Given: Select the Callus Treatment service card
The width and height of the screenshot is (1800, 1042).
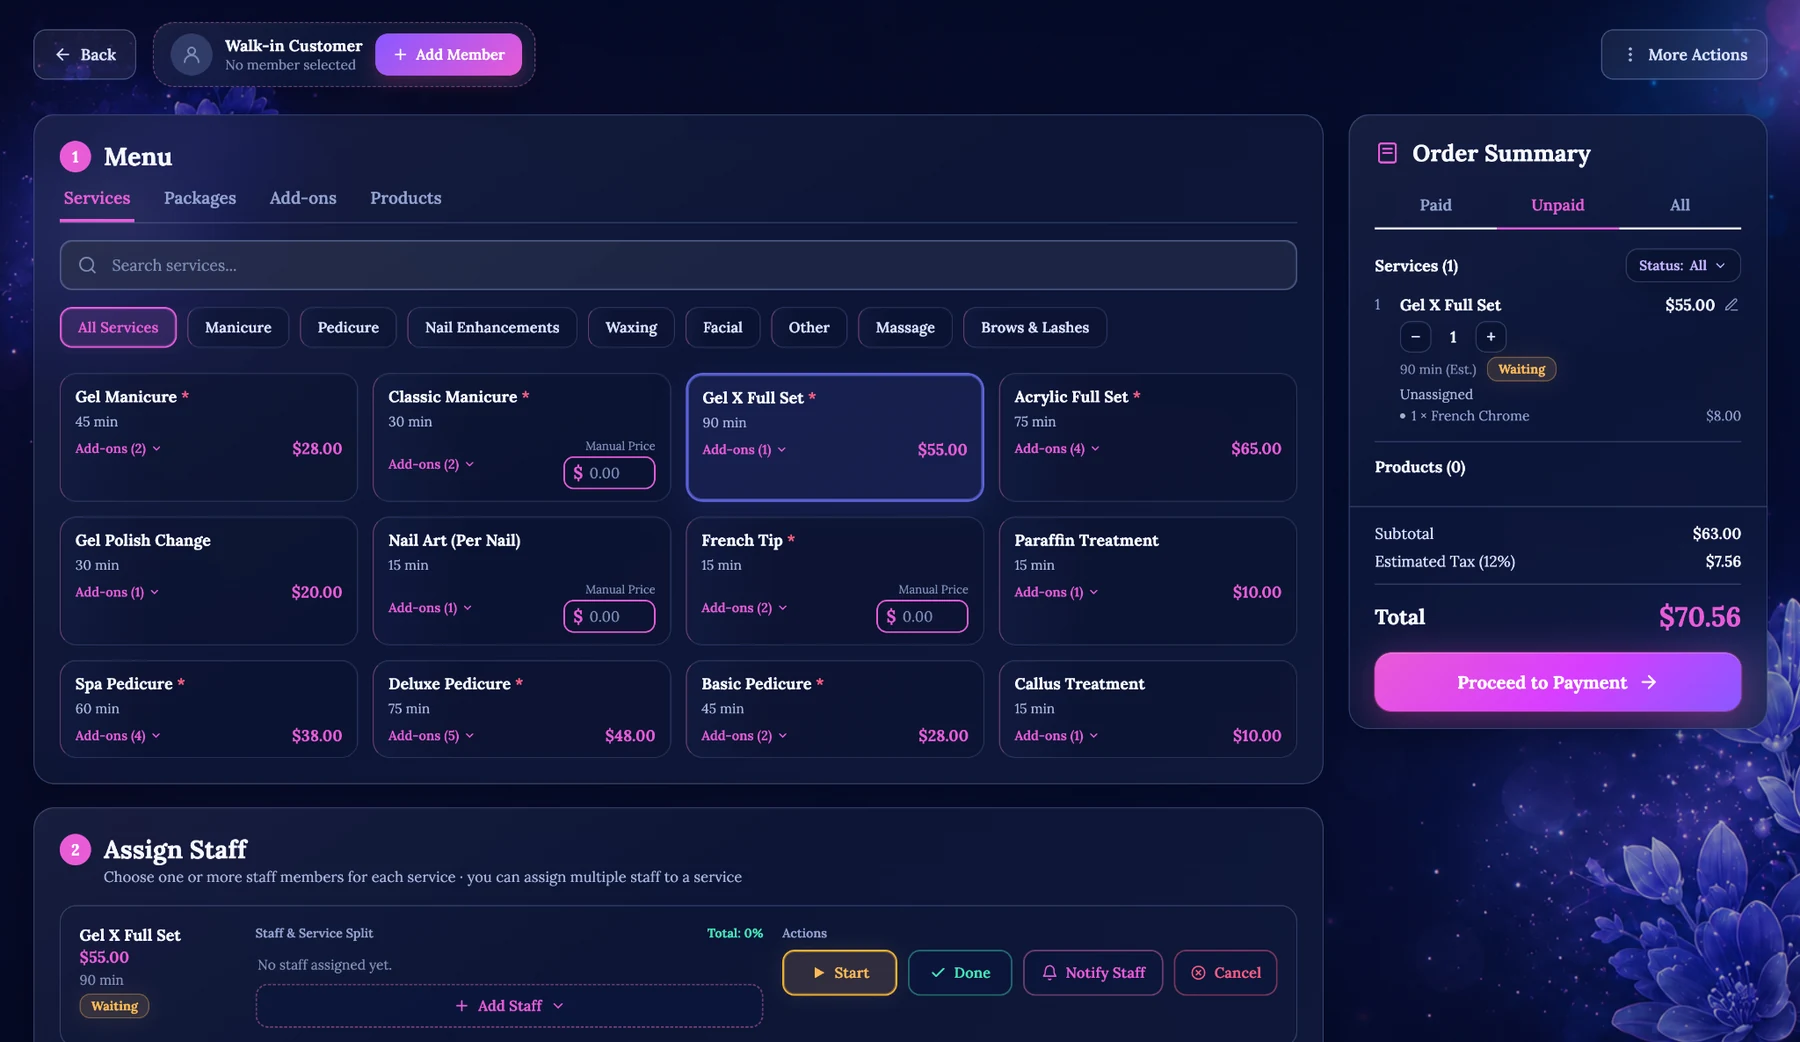Looking at the screenshot, I should (x=1147, y=709).
